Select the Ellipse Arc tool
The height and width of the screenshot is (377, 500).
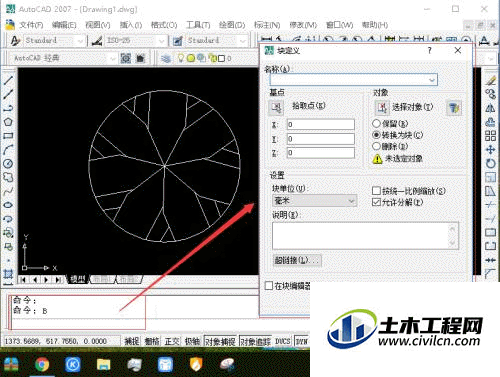coord(8,219)
